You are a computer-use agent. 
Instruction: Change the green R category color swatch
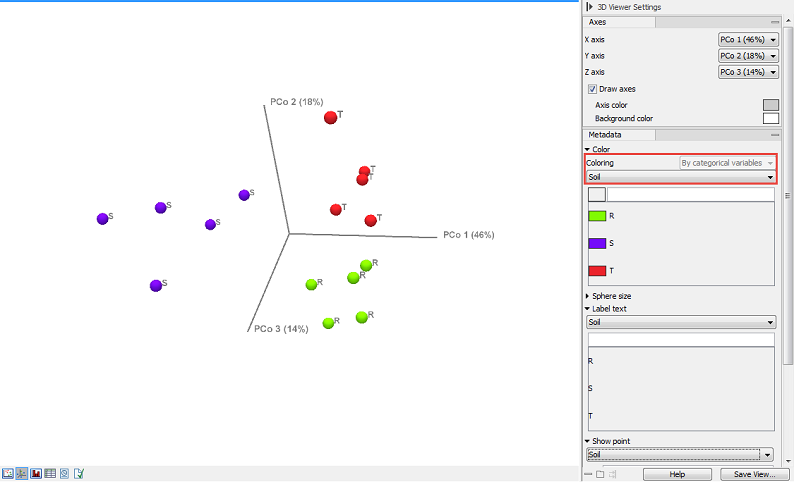(597, 215)
